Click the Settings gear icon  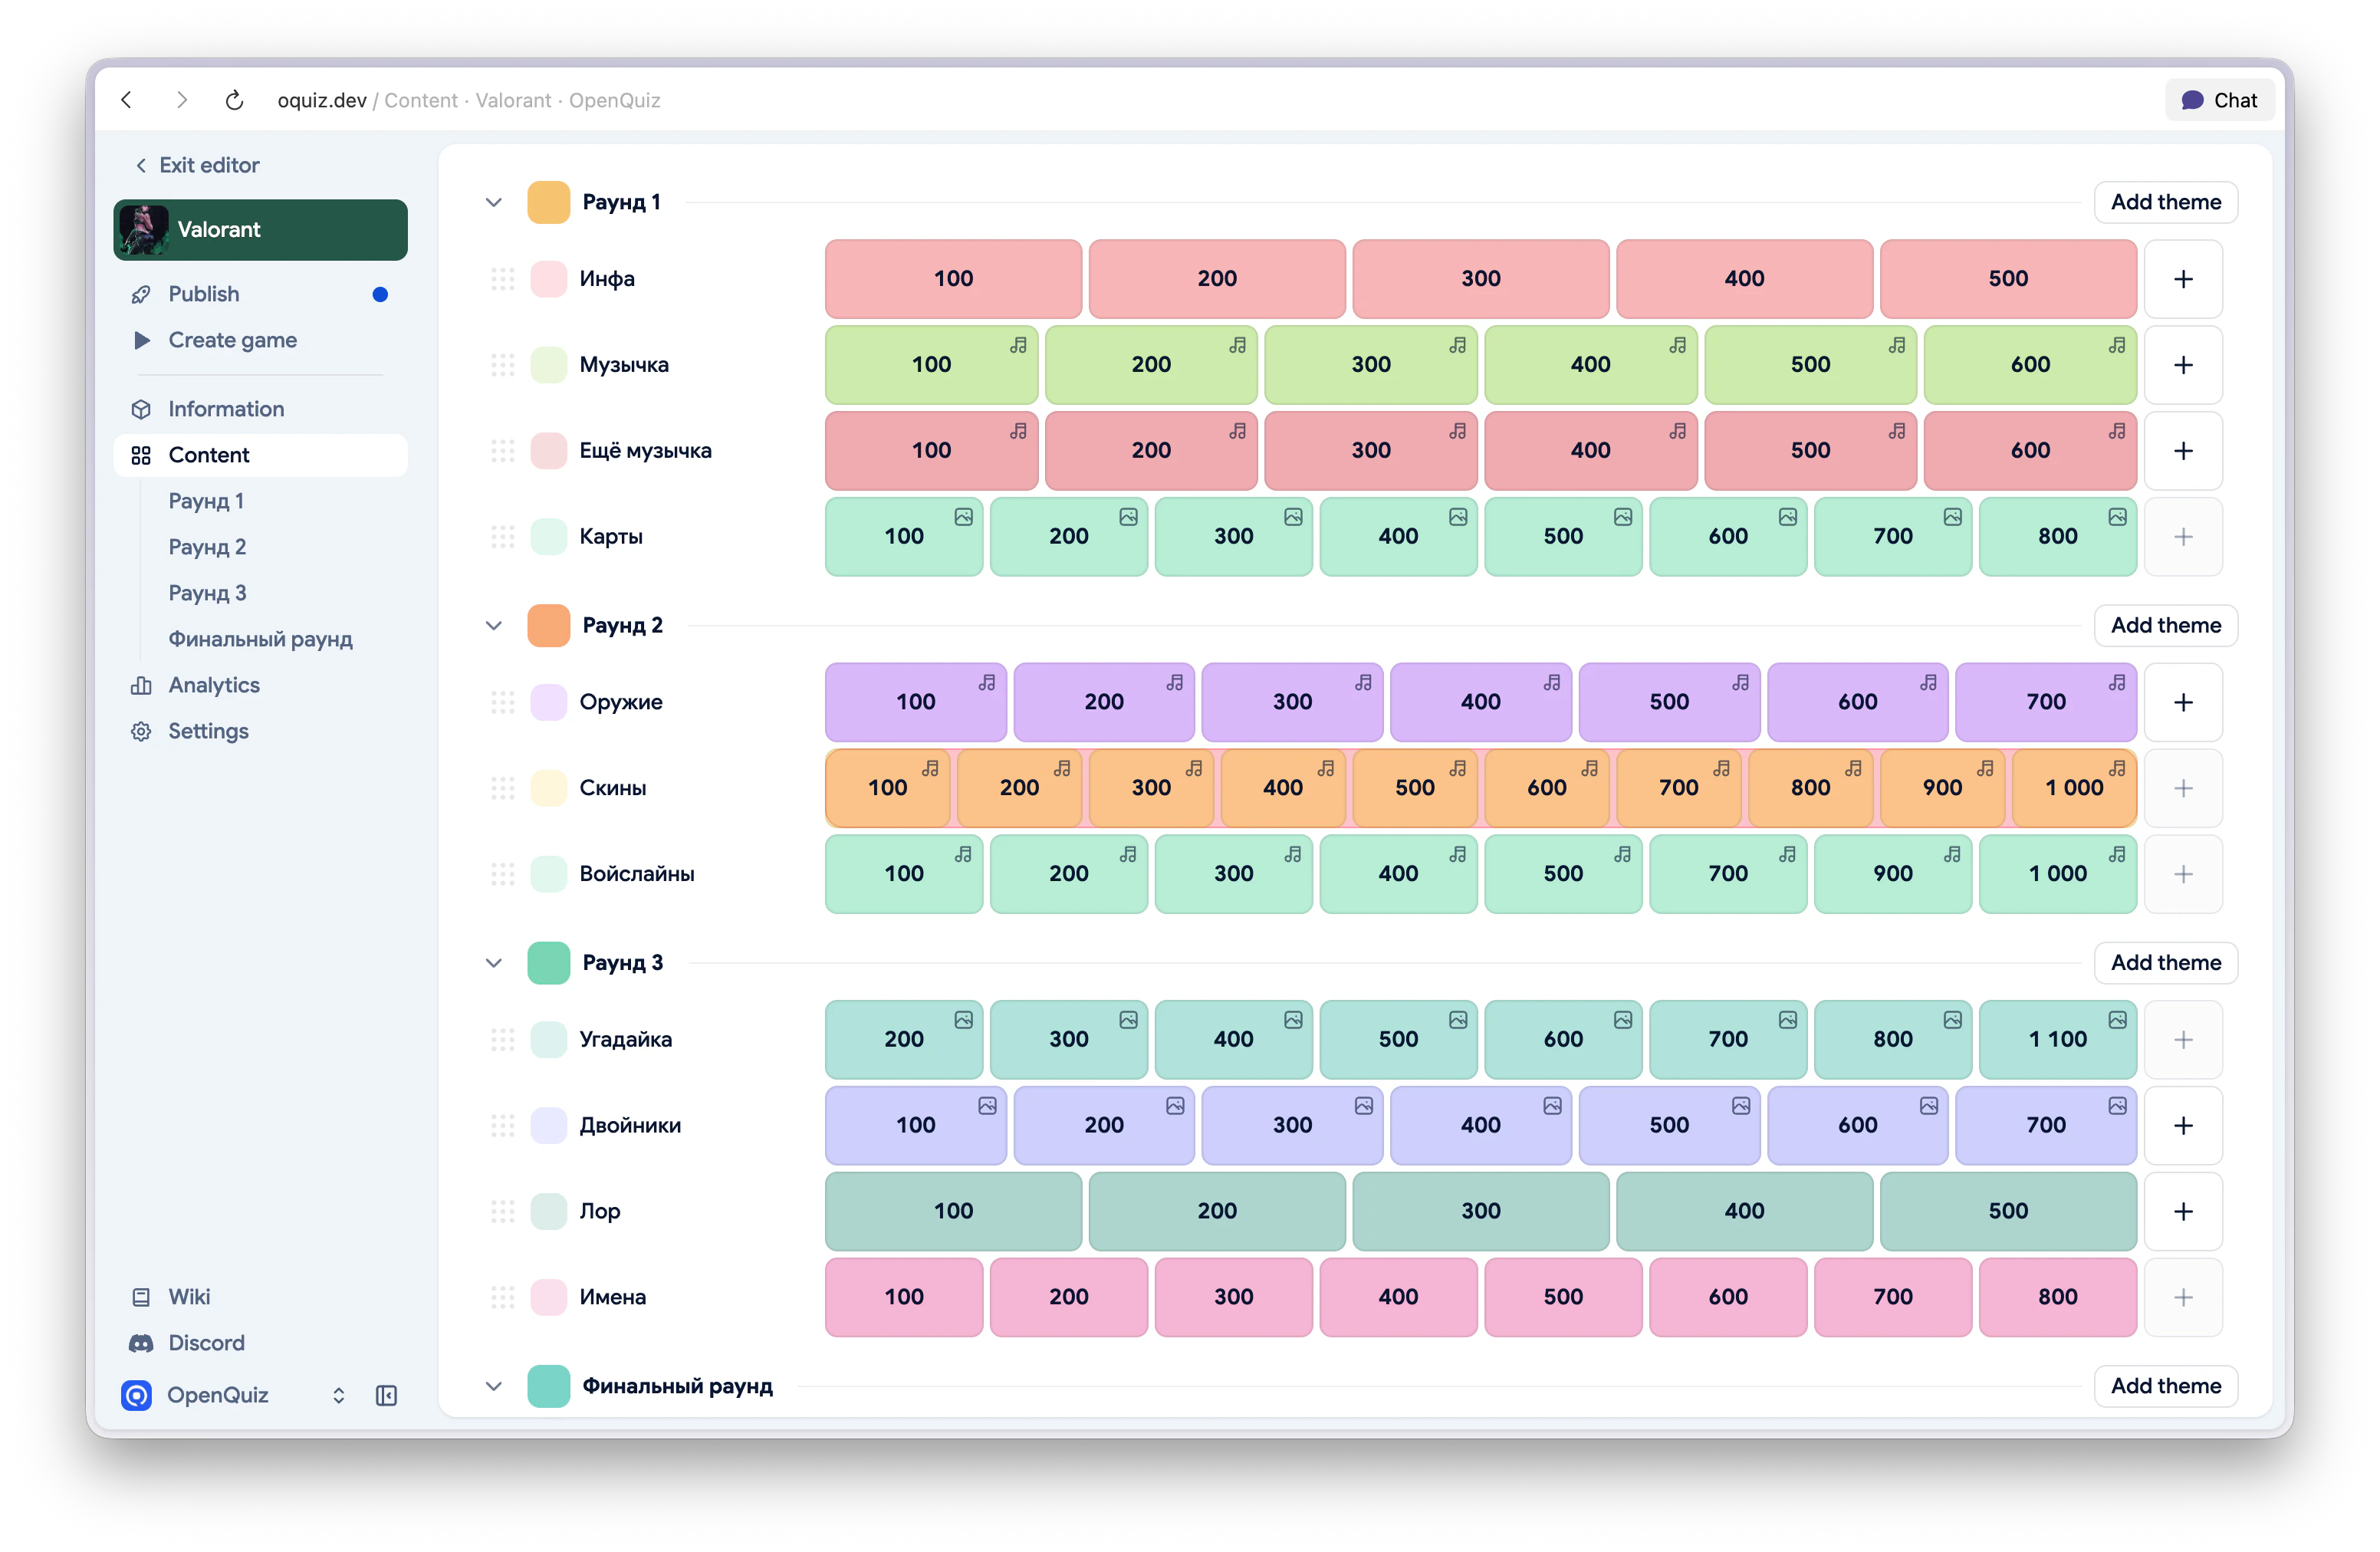141,731
